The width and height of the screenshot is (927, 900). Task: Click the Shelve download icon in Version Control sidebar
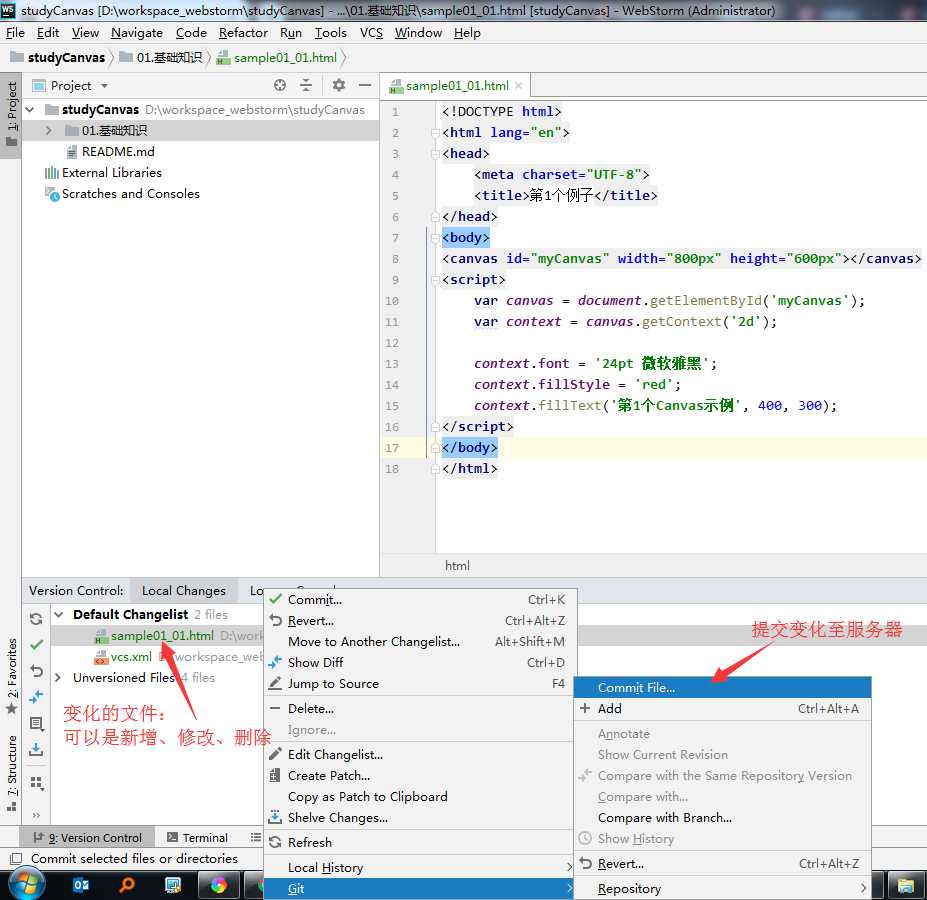(36, 750)
